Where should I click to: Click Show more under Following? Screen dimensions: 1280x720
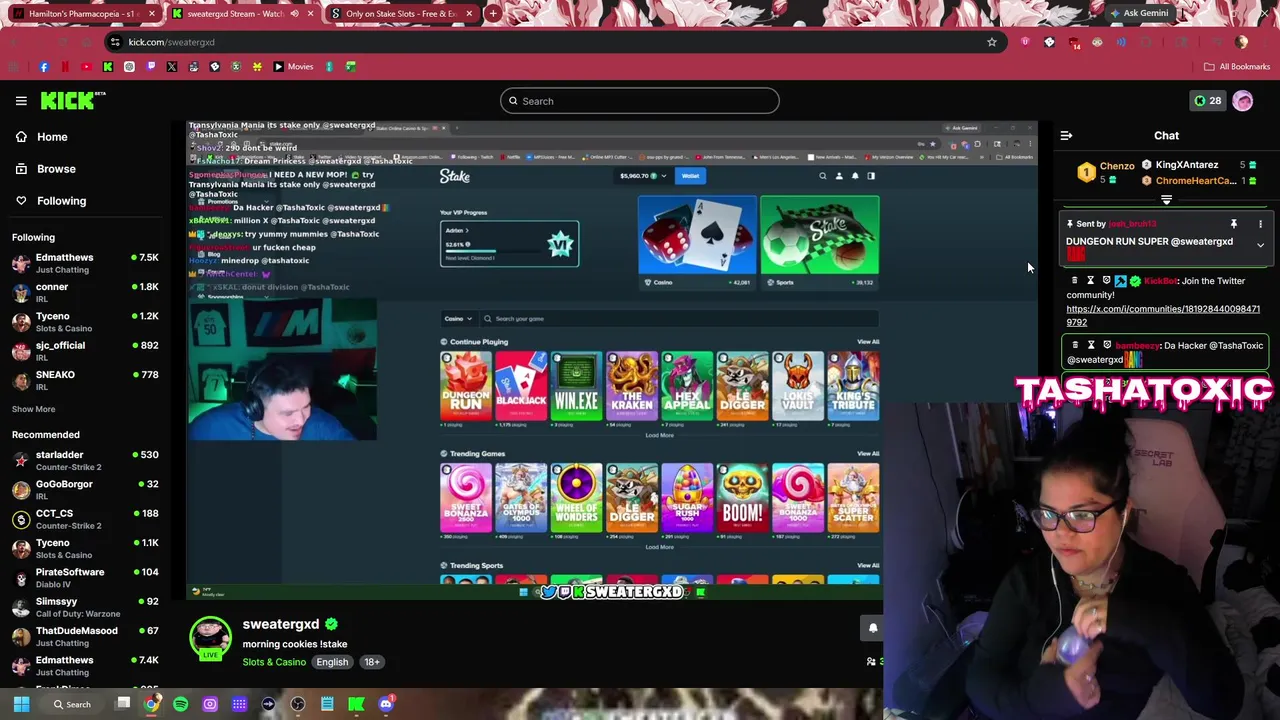pos(33,409)
